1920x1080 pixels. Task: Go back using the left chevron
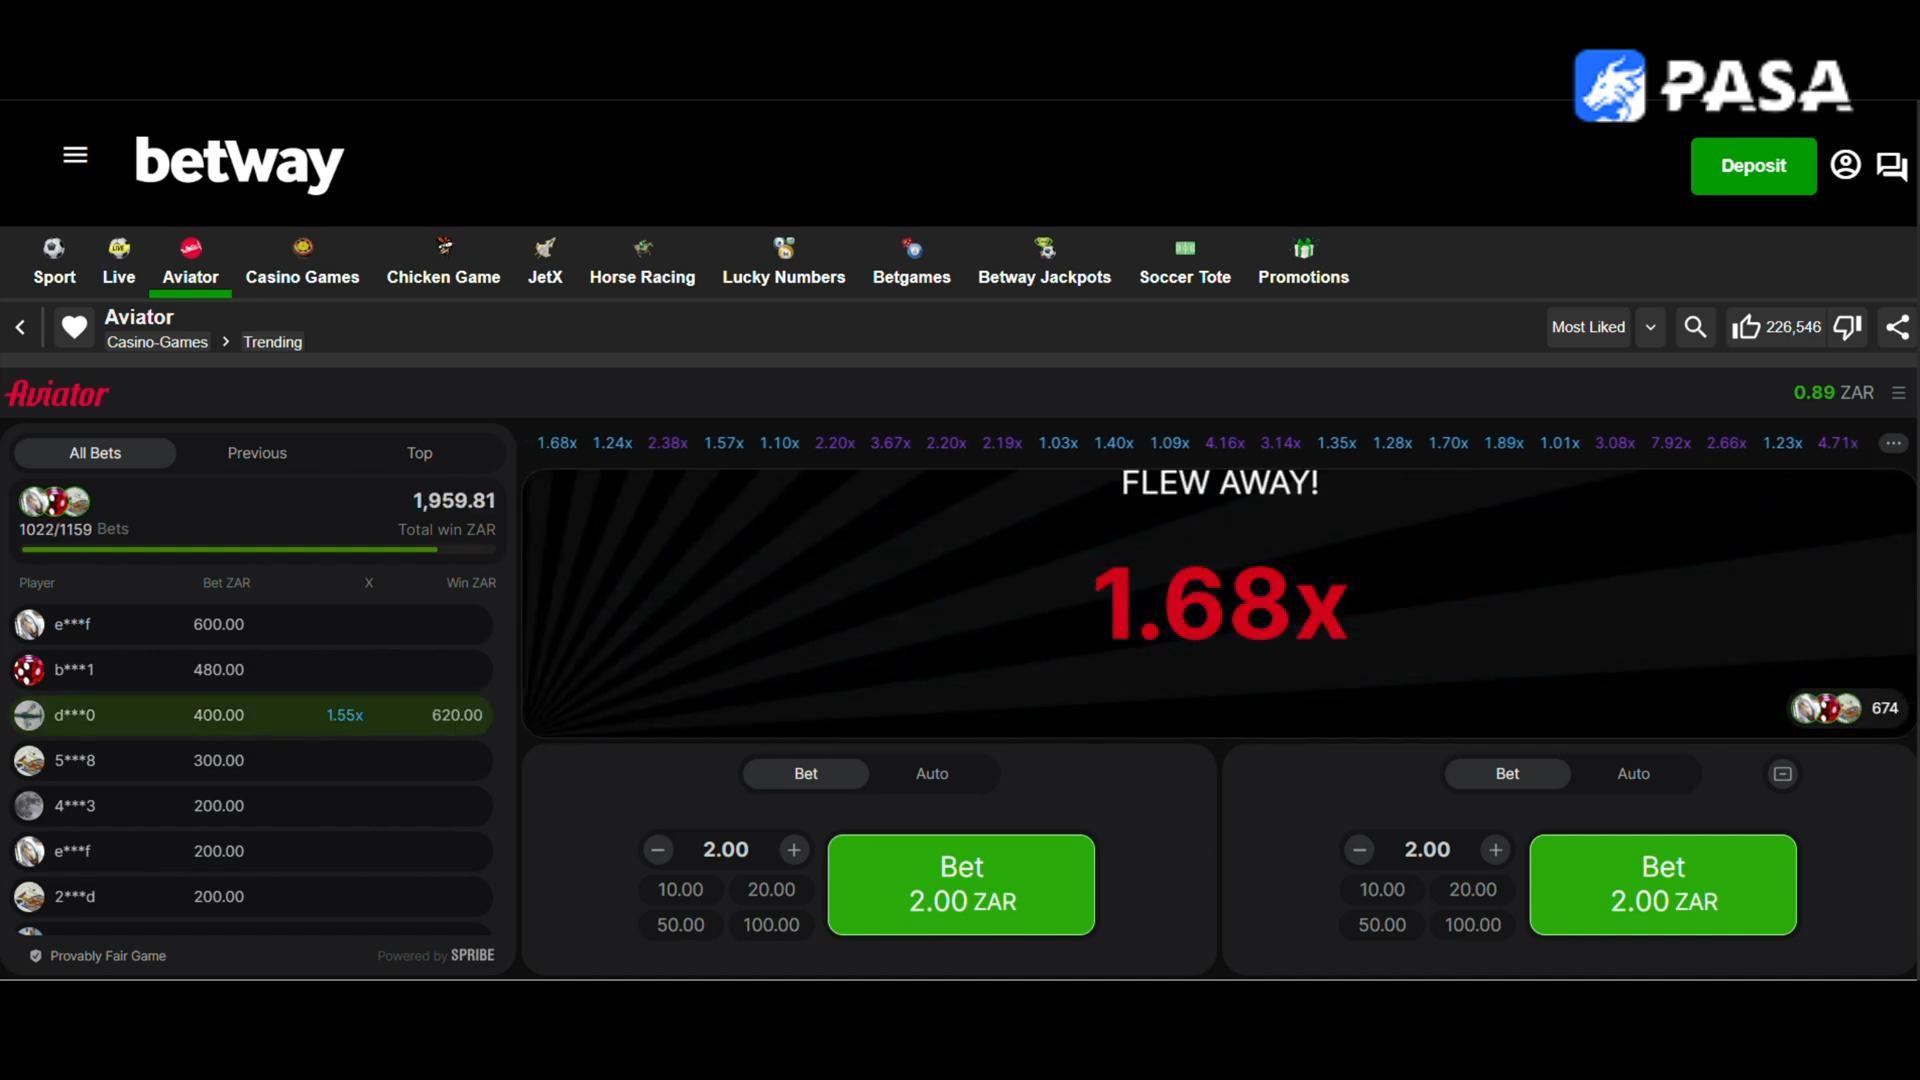pos(20,327)
